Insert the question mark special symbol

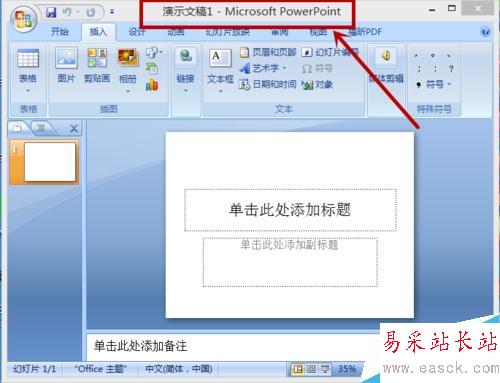[x=451, y=69]
